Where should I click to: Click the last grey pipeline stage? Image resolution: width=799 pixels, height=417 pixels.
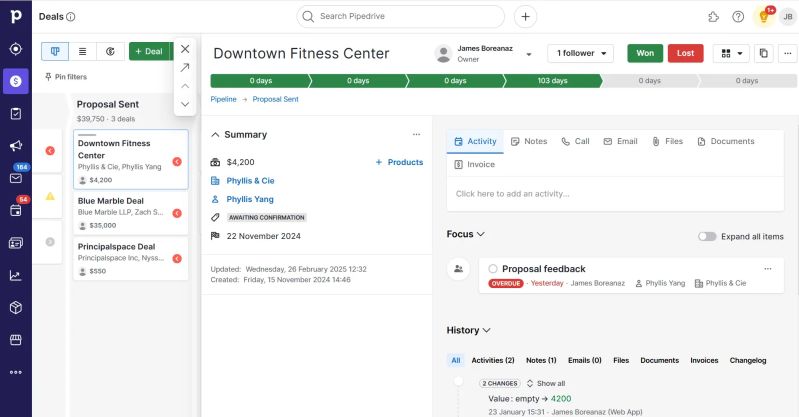coord(747,81)
